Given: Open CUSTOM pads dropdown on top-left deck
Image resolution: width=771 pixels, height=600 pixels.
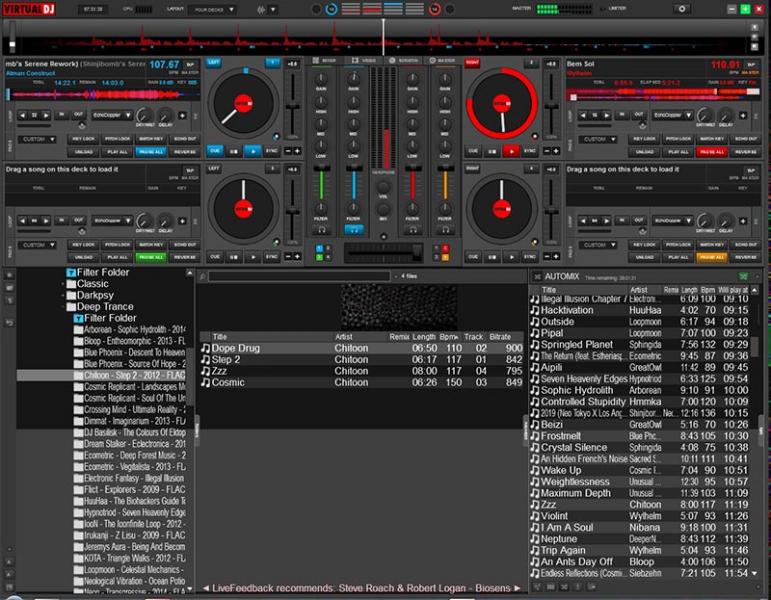Looking at the screenshot, I should click(x=37, y=139).
